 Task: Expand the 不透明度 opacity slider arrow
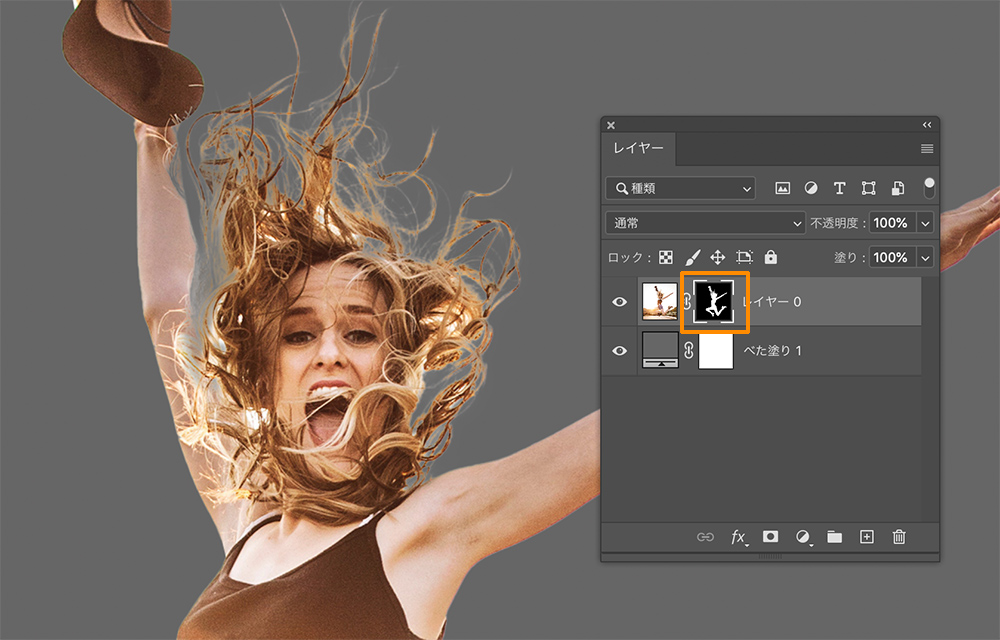(x=925, y=223)
